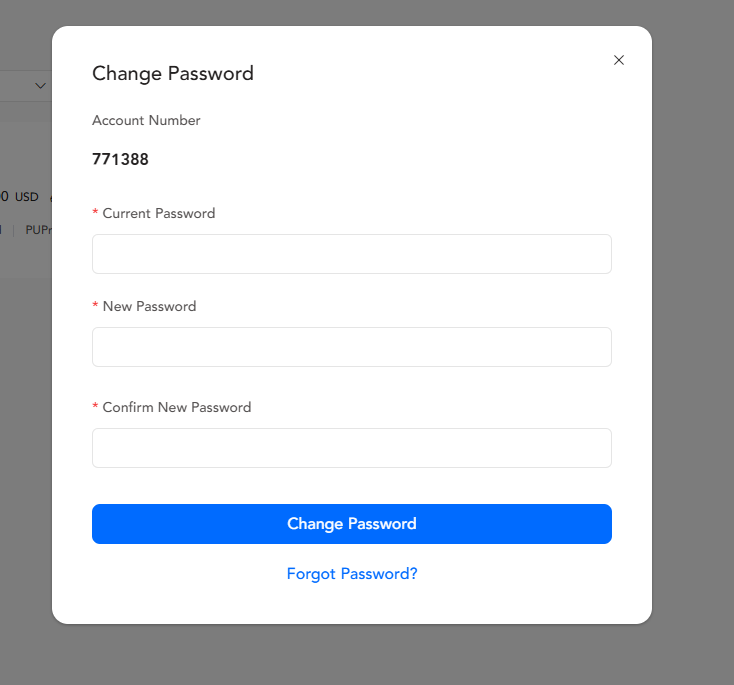Click the PUPr label behind the dialog
This screenshot has height=685, width=734.
(x=38, y=229)
